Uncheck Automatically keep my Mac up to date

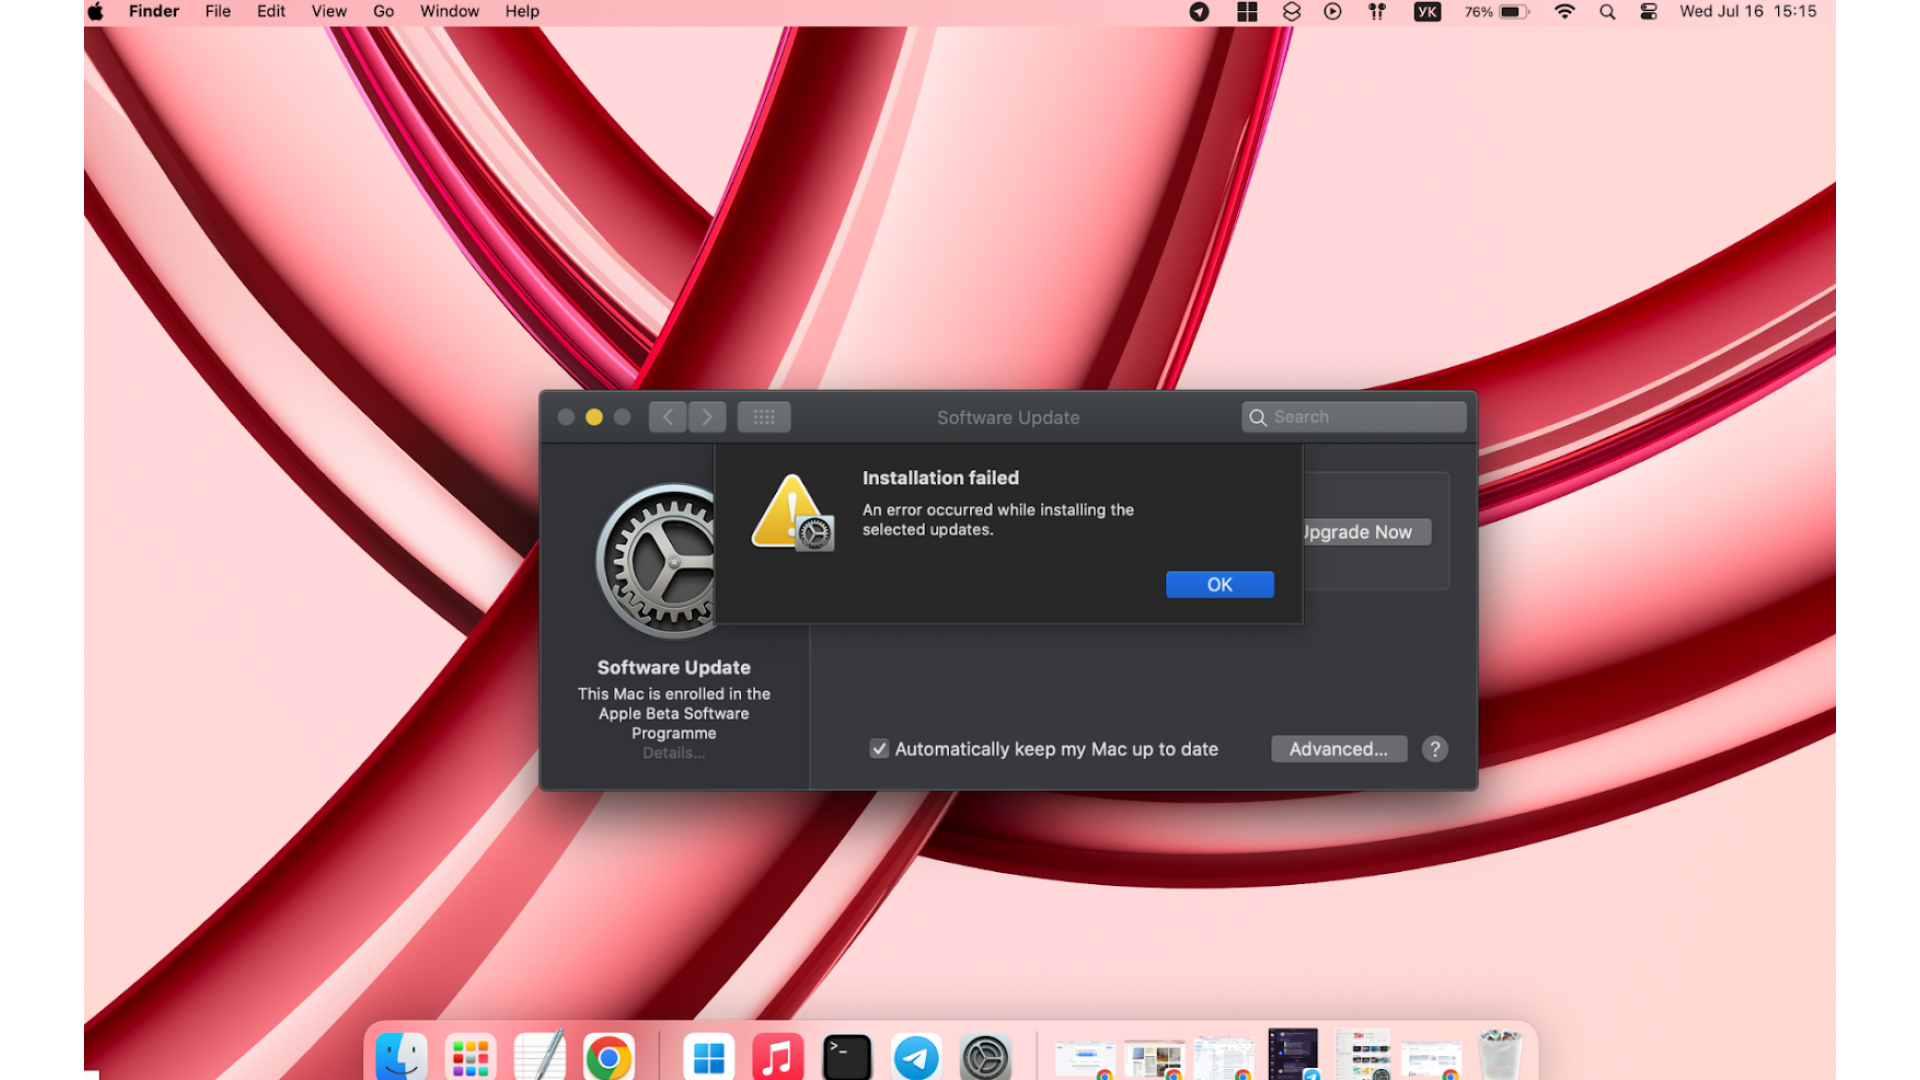[879, 748]
